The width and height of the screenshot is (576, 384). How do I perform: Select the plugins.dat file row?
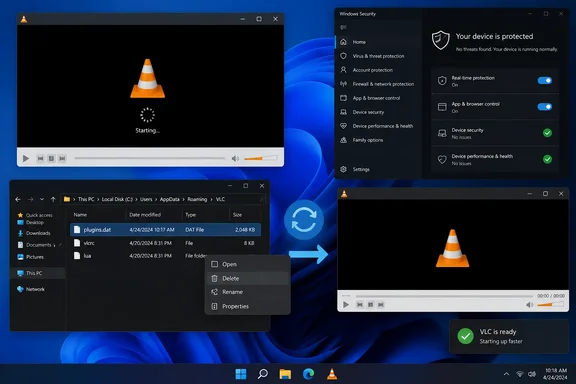click(165, 230)
